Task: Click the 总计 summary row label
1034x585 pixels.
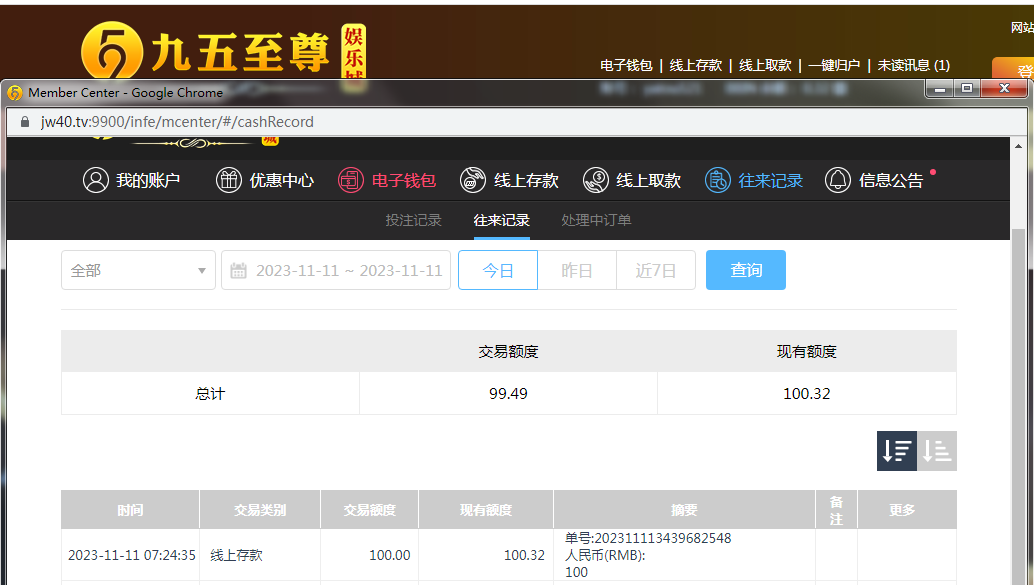Action: [210, 394]
